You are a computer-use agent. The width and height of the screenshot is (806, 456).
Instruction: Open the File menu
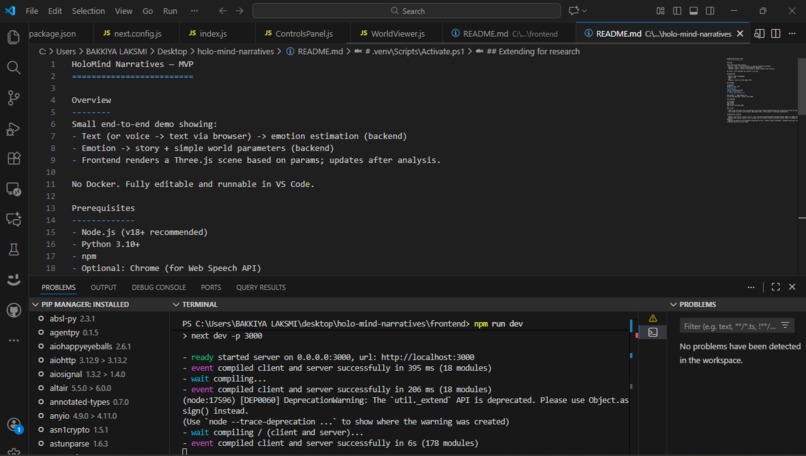tap(32, 11)
